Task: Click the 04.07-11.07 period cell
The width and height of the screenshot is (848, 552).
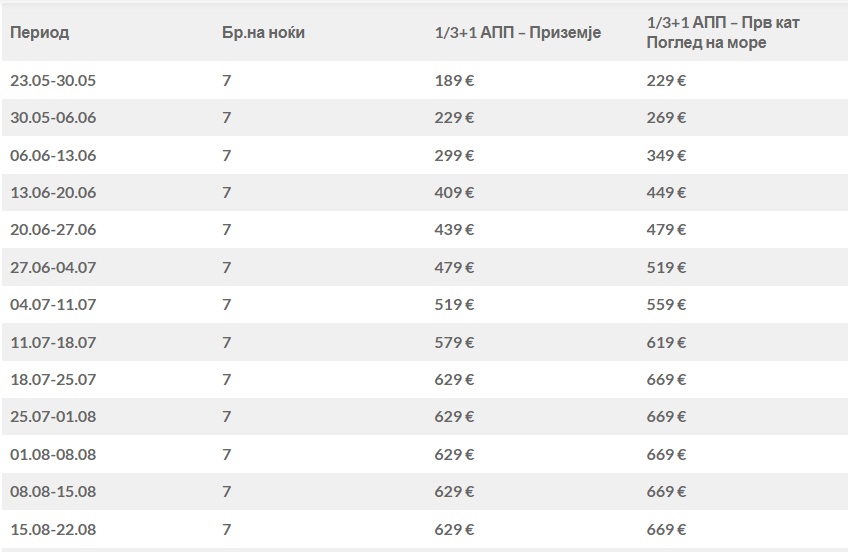Action: click(x=53, y=304)
